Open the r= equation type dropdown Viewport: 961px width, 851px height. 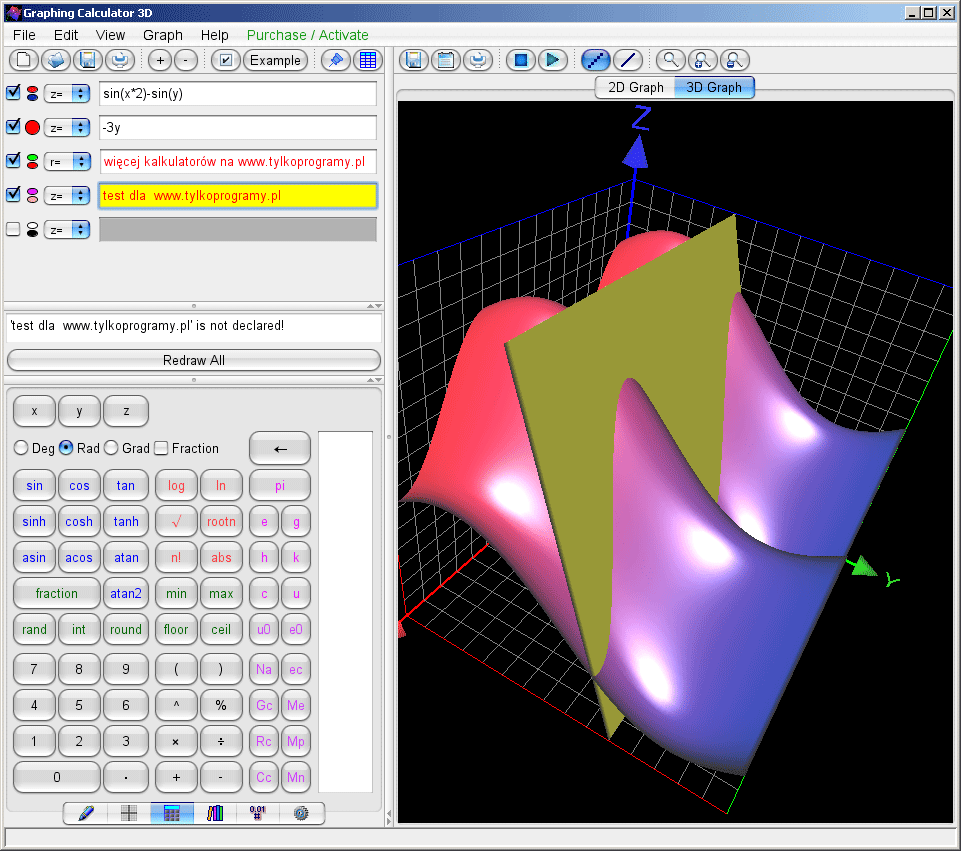67,161
